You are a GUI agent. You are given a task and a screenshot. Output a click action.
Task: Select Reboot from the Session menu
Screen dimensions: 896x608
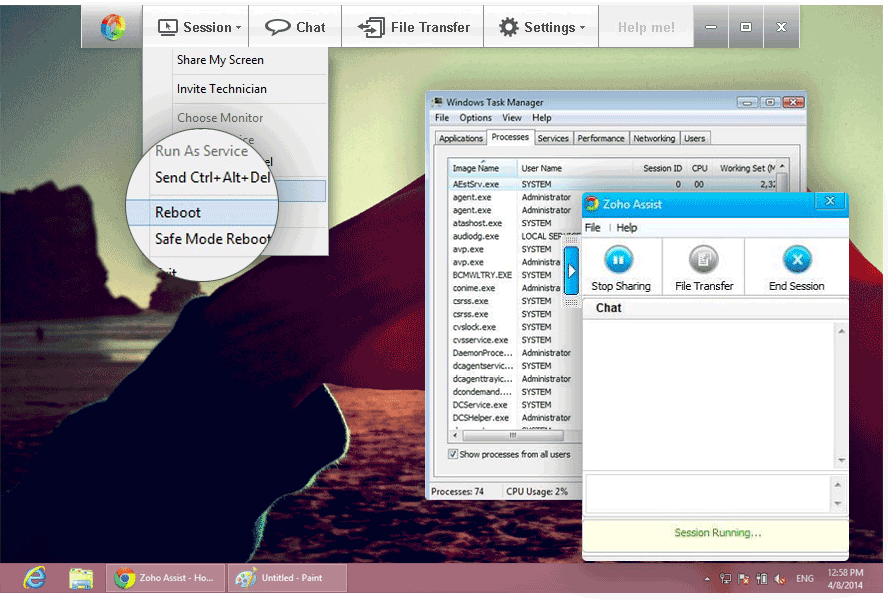coord(178,212)
